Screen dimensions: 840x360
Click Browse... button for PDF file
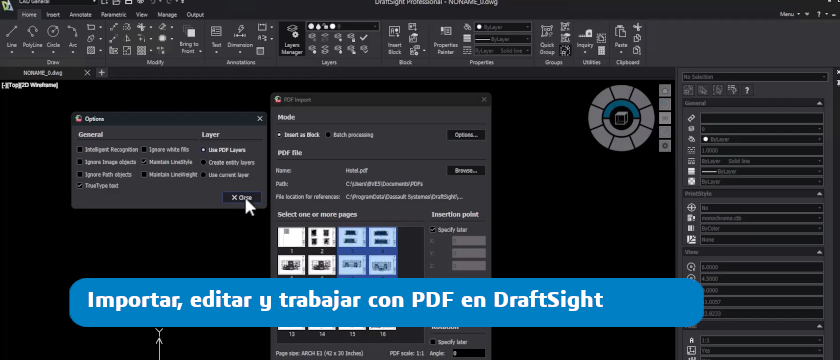coord(466,171)
